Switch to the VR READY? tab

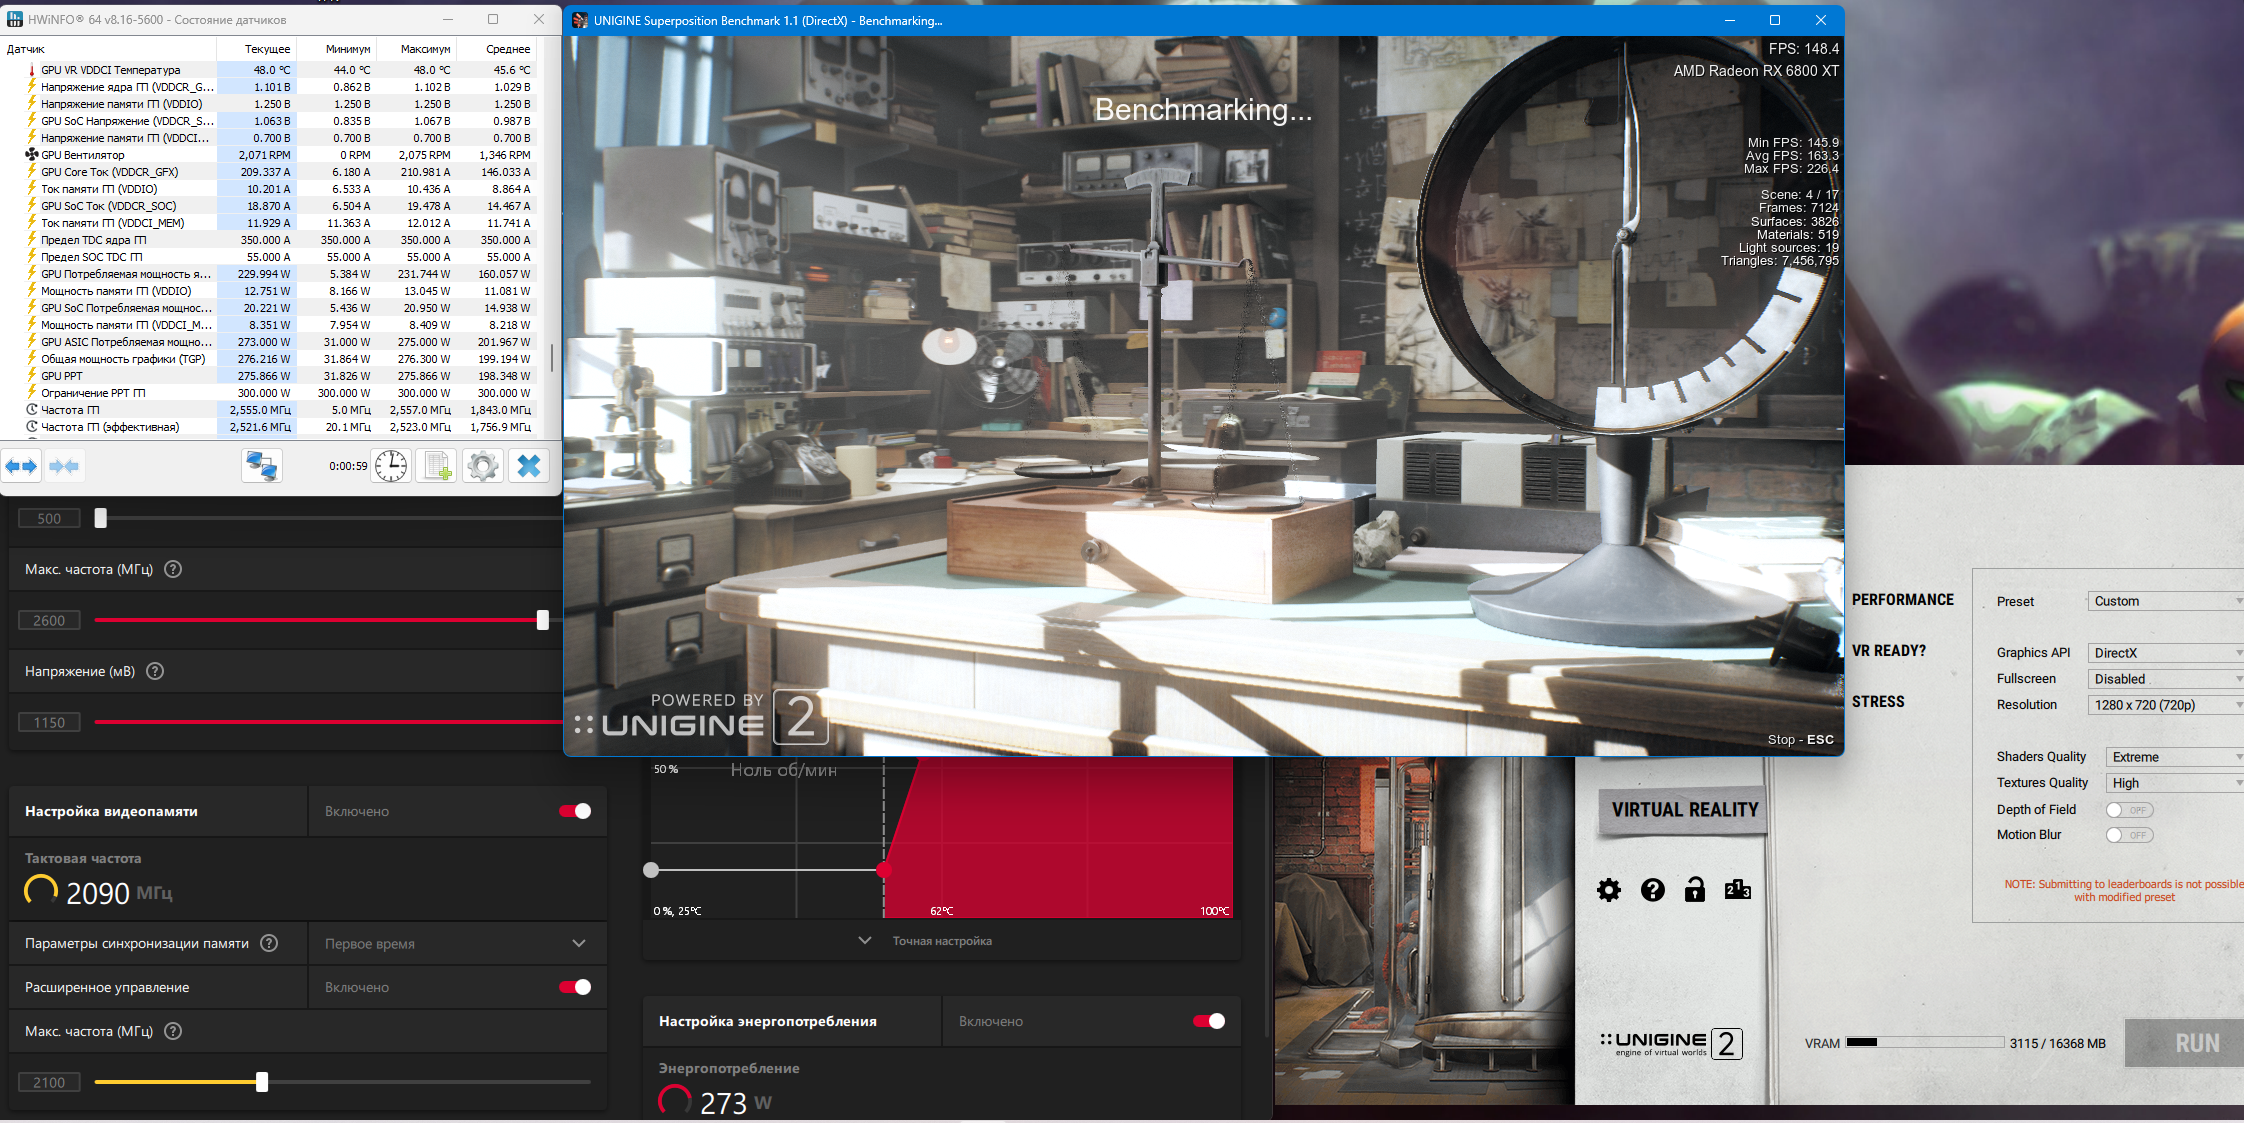coord(1888,651)
